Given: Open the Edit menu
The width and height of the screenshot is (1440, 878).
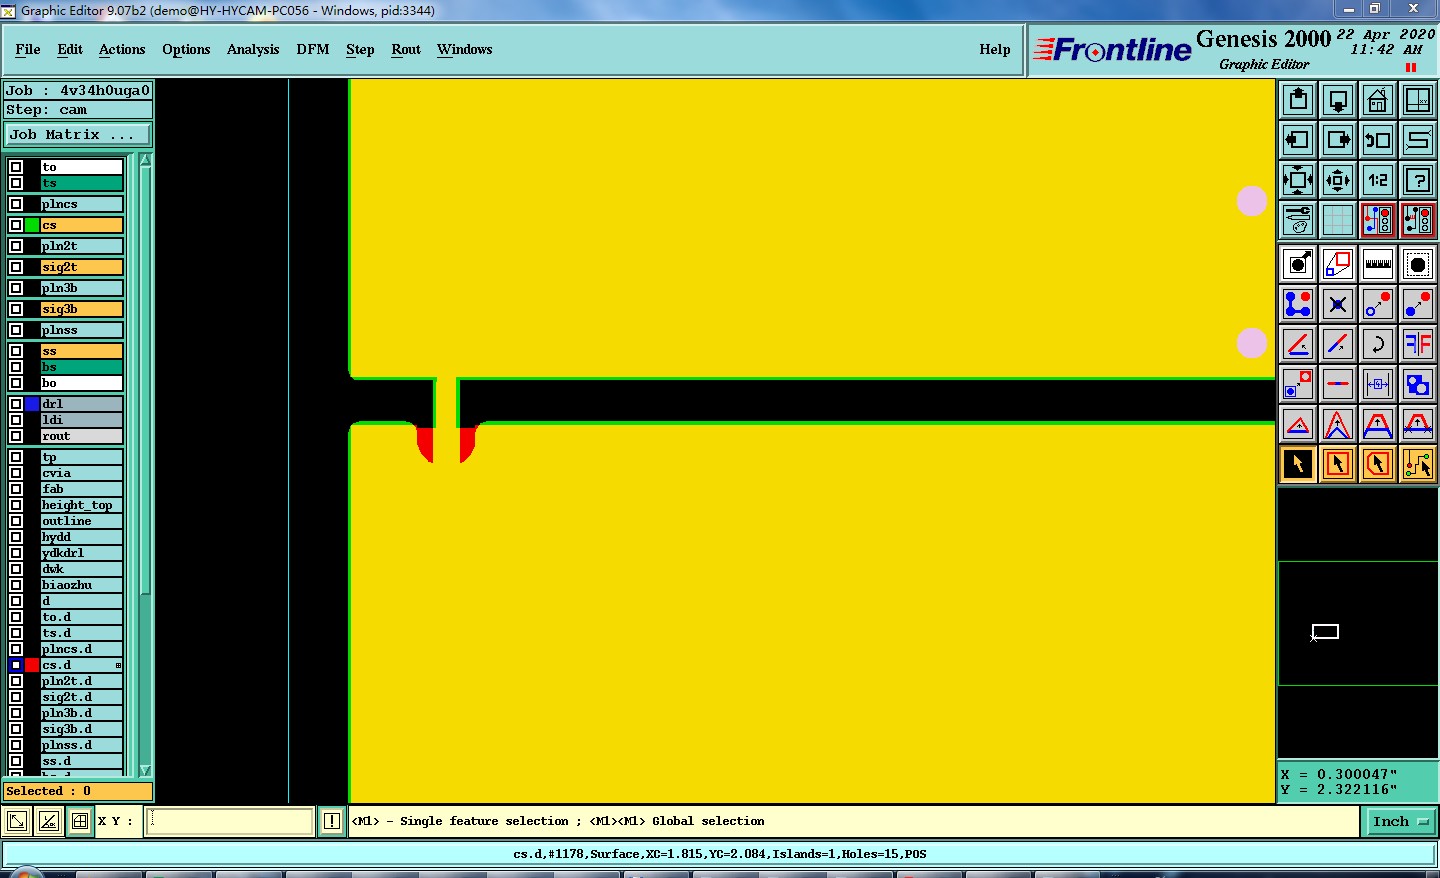Looking at the screenshot, I should tap(70, 49).
